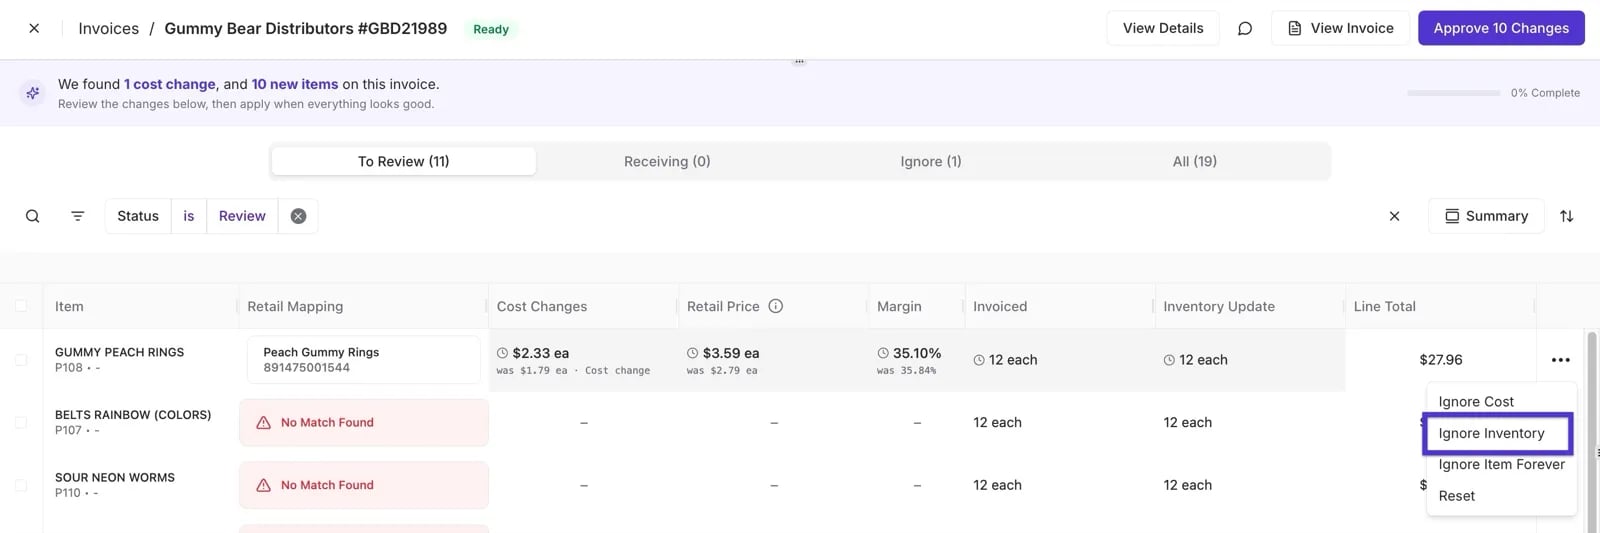Choose Ignore Inventory from menu
1600x533 pixels.
point(1491,433)
